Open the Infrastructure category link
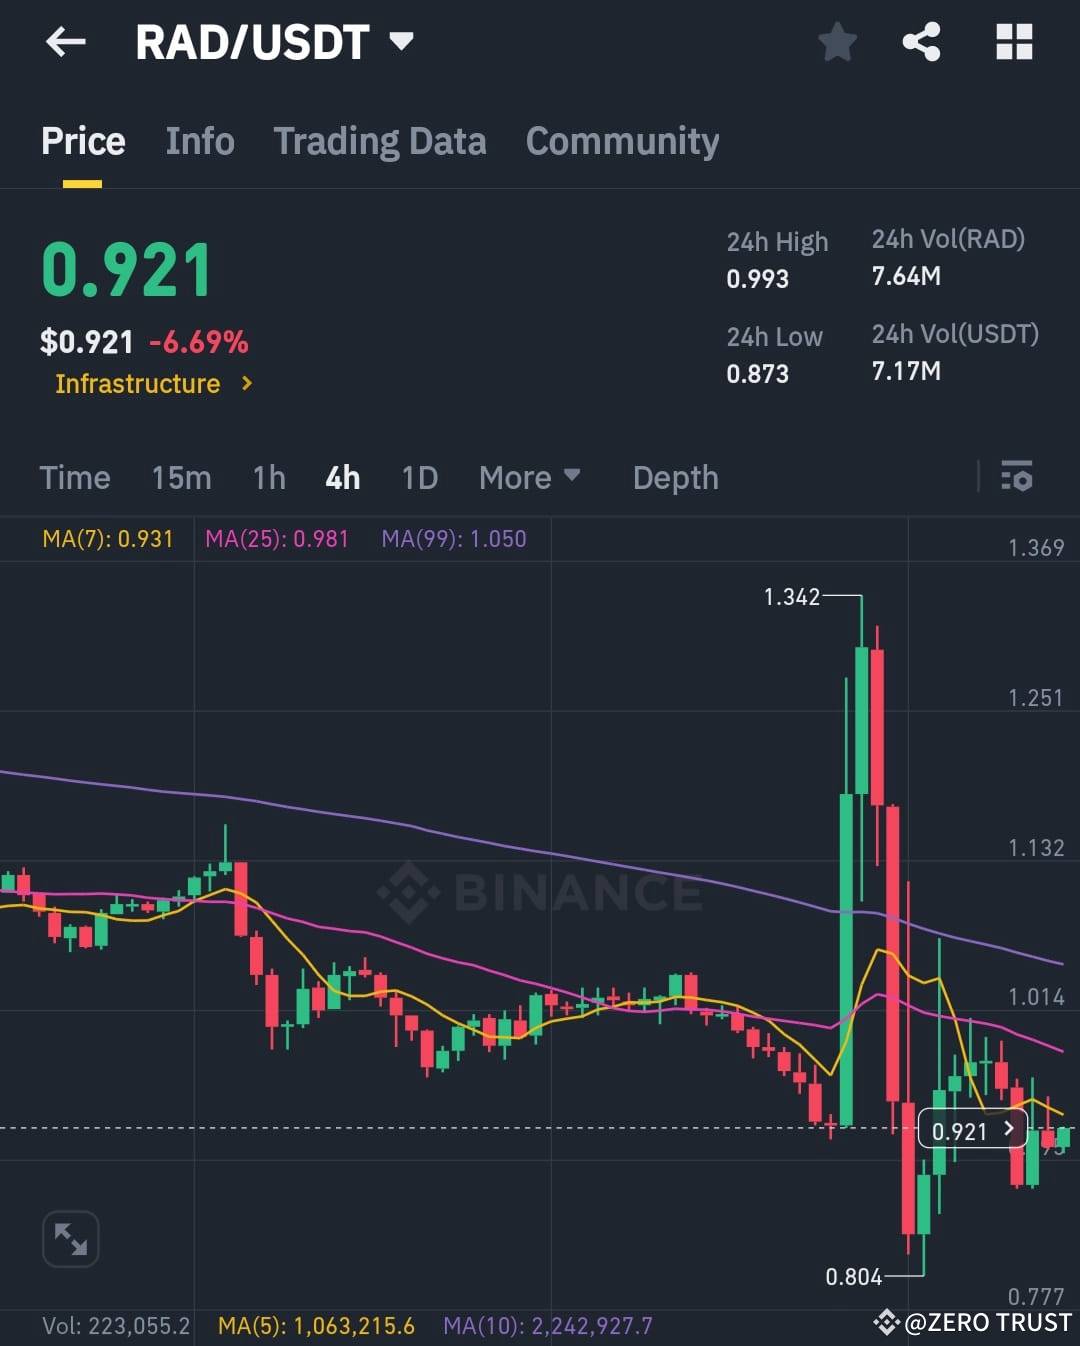The width and height of the screenshot is (1080, 1346). (150, 383)
